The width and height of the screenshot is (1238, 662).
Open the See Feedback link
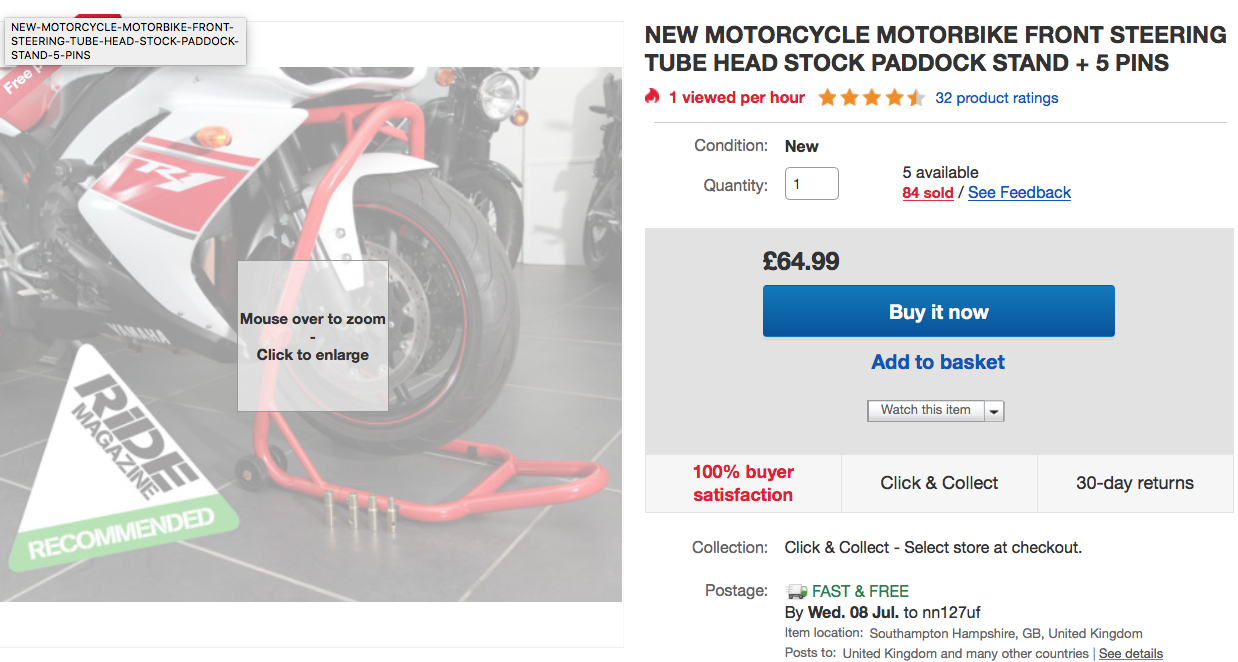pyautogui.click(x=1019, y=193)
